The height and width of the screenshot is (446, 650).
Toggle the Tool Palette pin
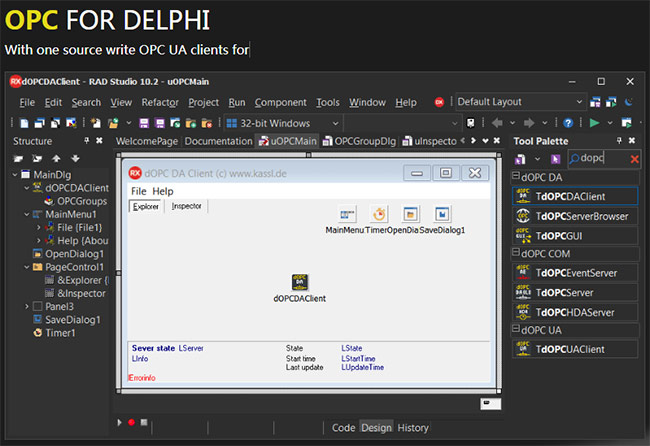click(619, 141)
